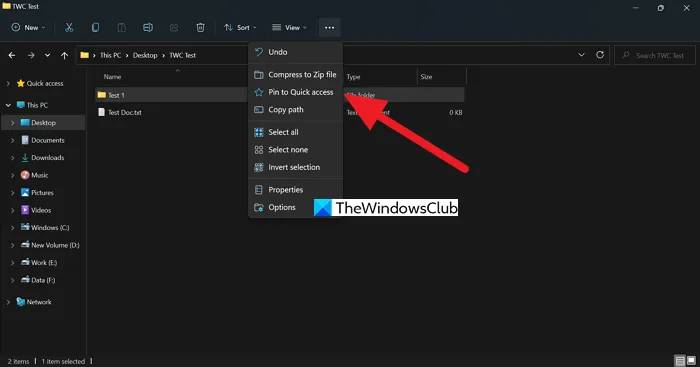Collapse the This PC tree node
The height and width of the screenshot is (367, 700).
[x=8, y=105]
